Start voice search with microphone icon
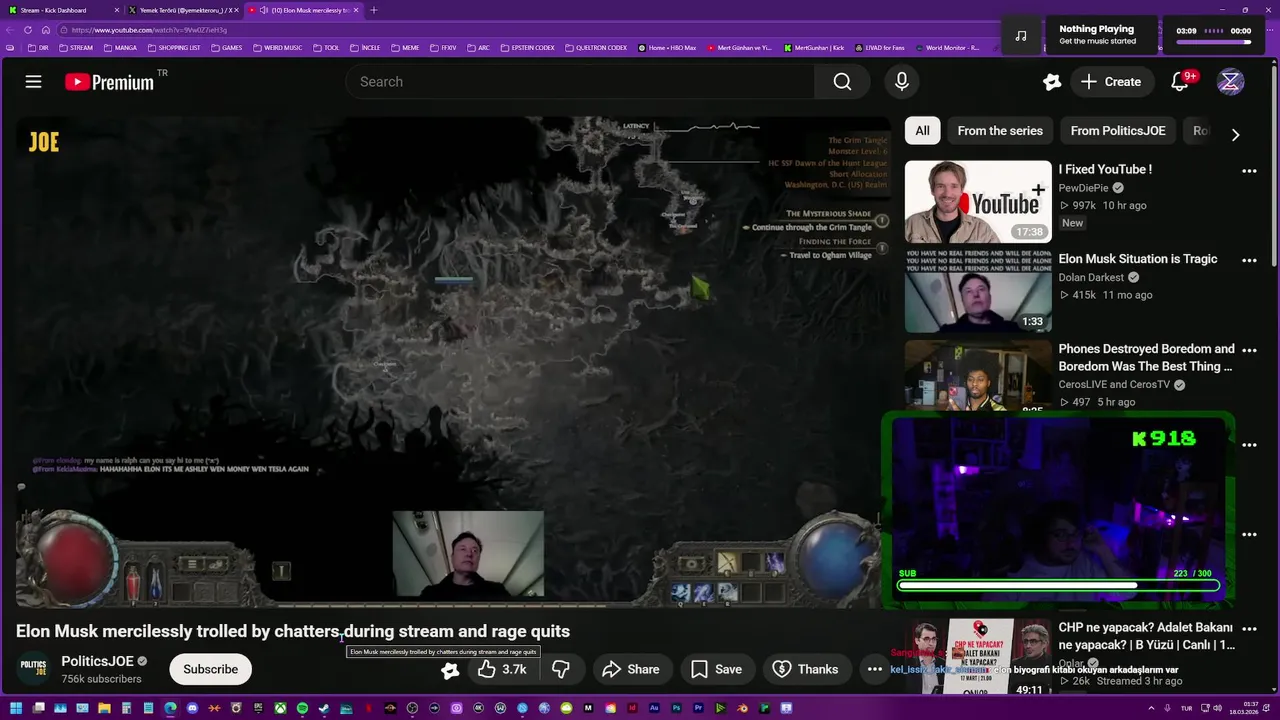This screenshot has width=1280, height=720. tap(902, 82)
